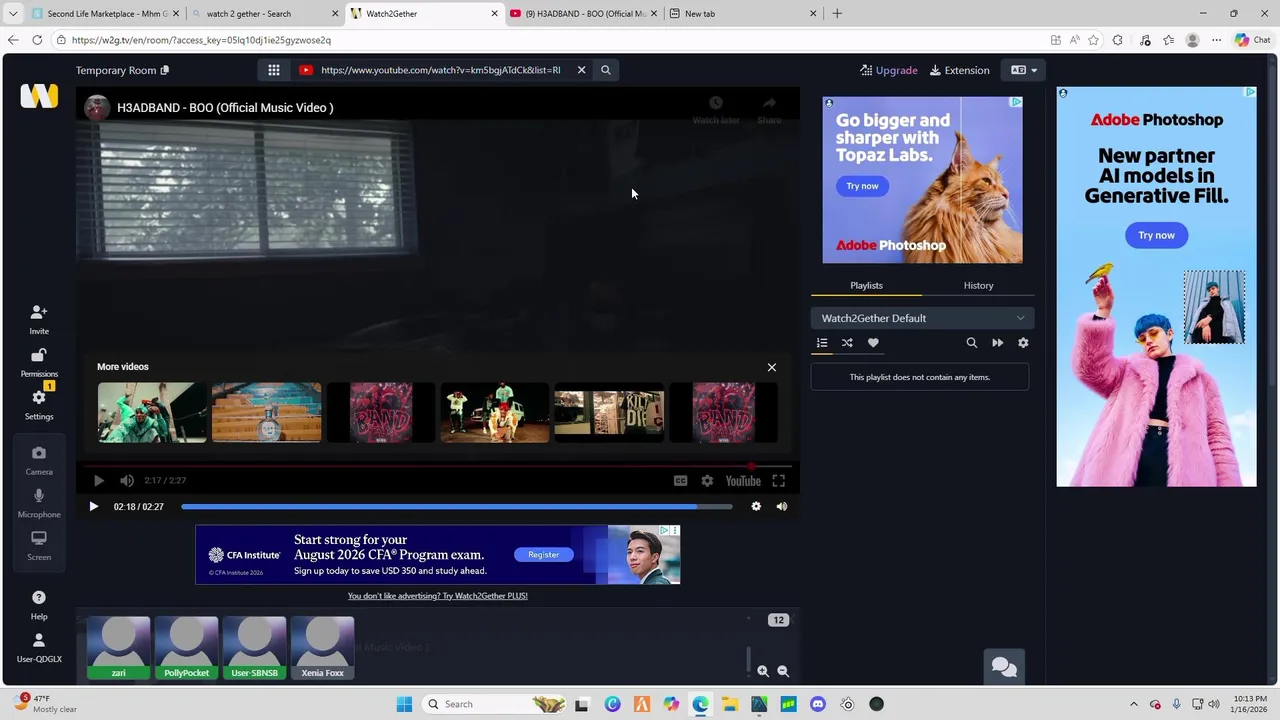Click the Watch2Gether yellow logo
The height and width of the screenshot is (720, 1280).
click(x=39, y=96)
